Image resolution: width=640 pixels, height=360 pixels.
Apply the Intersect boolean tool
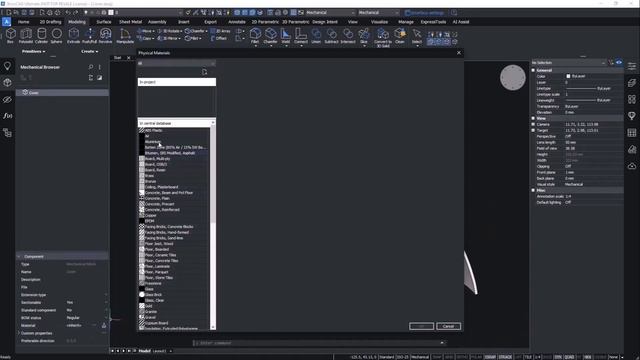[x=348, y=36]
